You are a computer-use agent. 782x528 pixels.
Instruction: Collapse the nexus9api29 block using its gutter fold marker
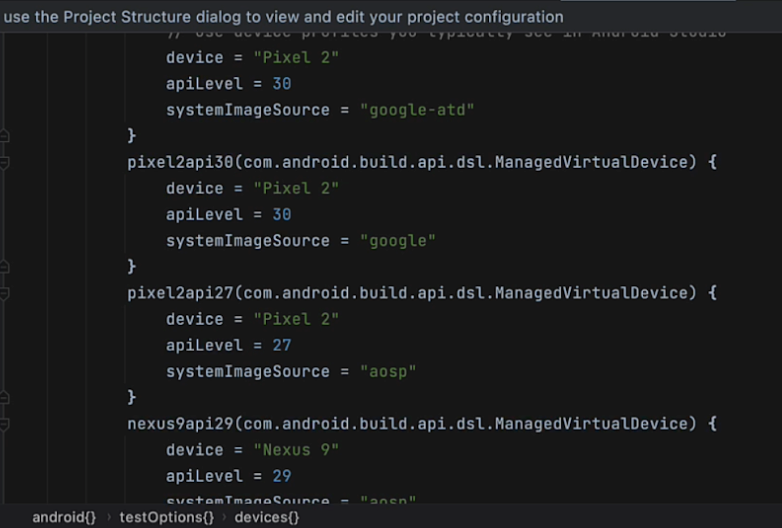pyautogui.click(x=4, y=424)
